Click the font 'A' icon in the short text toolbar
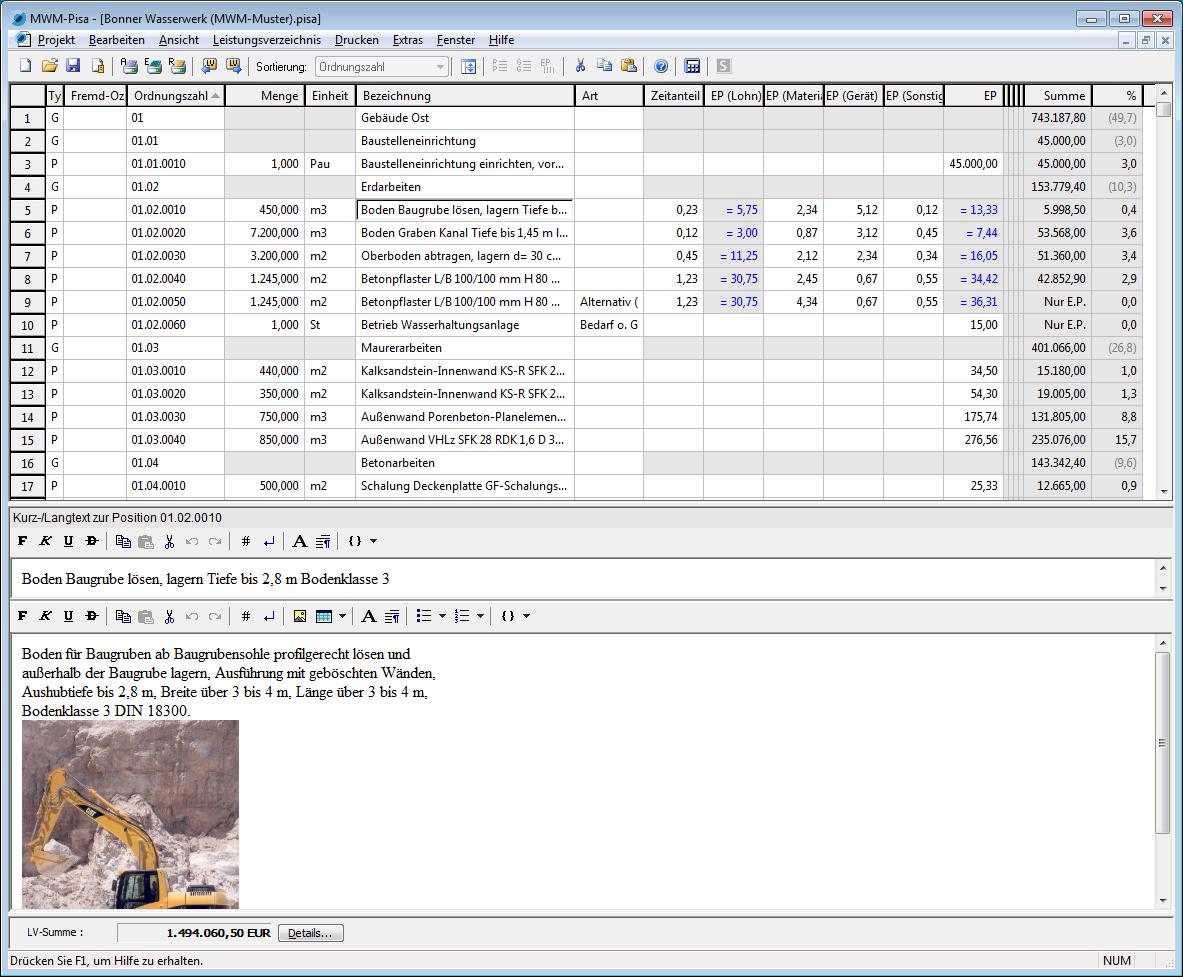The height and width of the screenshot is (977, 1183). pyautogui.click(x=299, y=541)
